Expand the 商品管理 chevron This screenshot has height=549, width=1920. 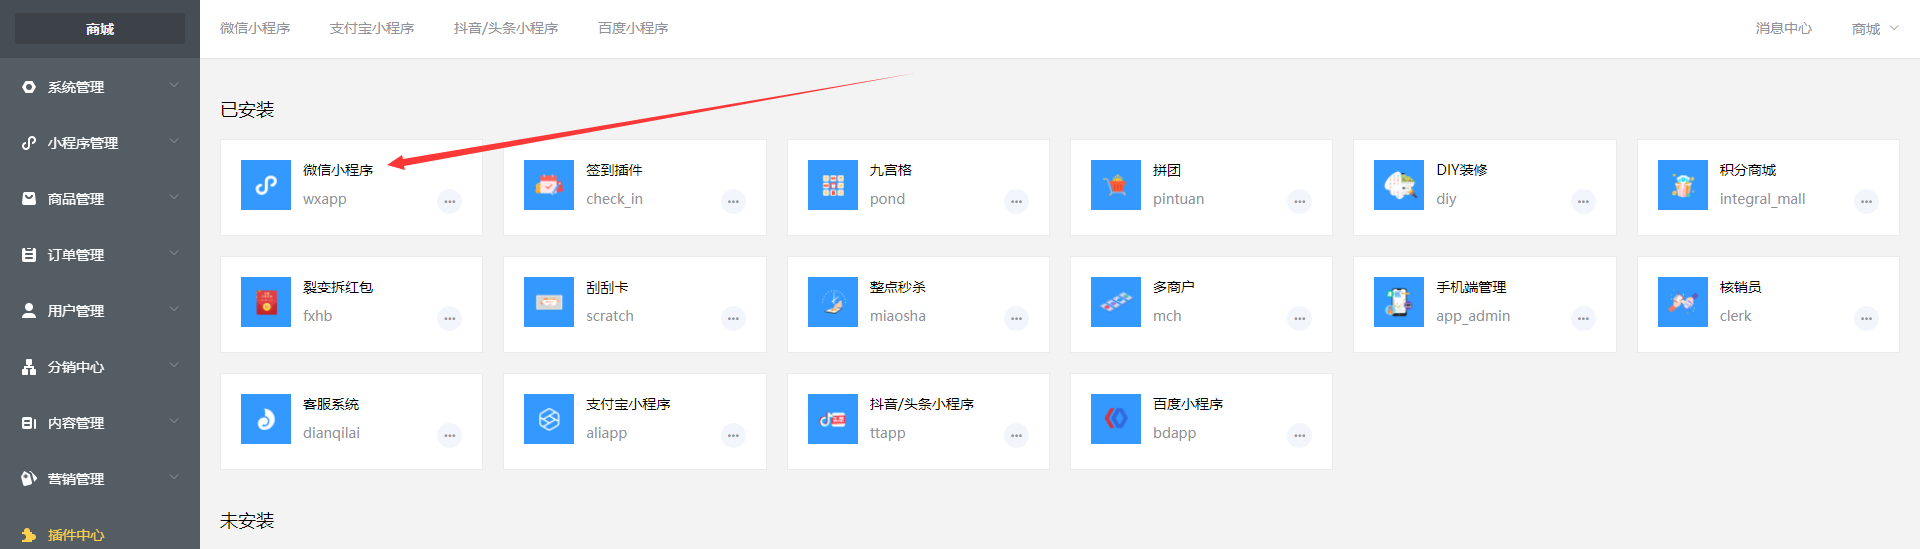174,198
